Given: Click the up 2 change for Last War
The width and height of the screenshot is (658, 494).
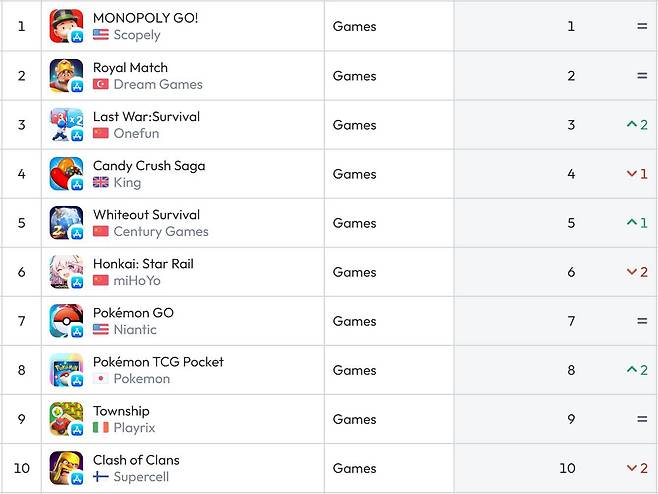Looking at the screenshot, I should [x=637, y=125].
